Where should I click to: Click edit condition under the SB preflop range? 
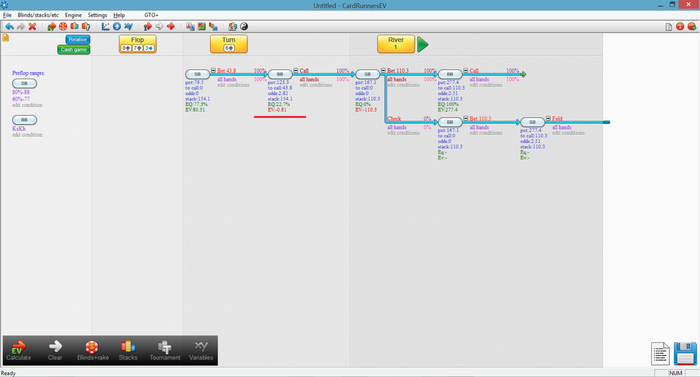(x=27, y=105)
